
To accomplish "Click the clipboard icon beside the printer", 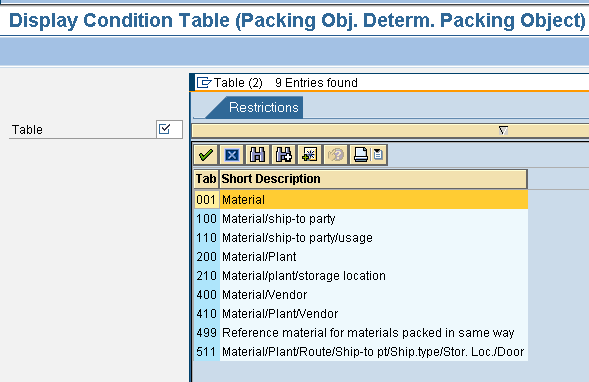I will click(x=379, y=155).
